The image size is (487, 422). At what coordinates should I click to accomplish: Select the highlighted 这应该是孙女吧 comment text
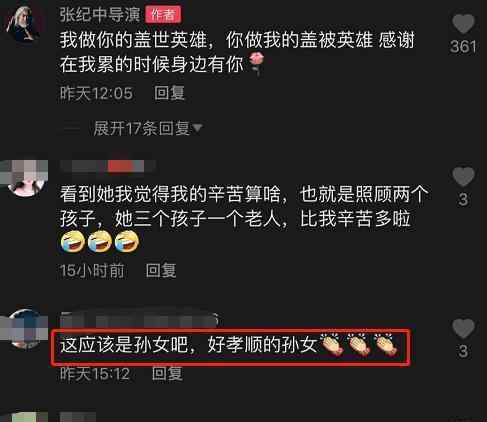pos(188,345)
